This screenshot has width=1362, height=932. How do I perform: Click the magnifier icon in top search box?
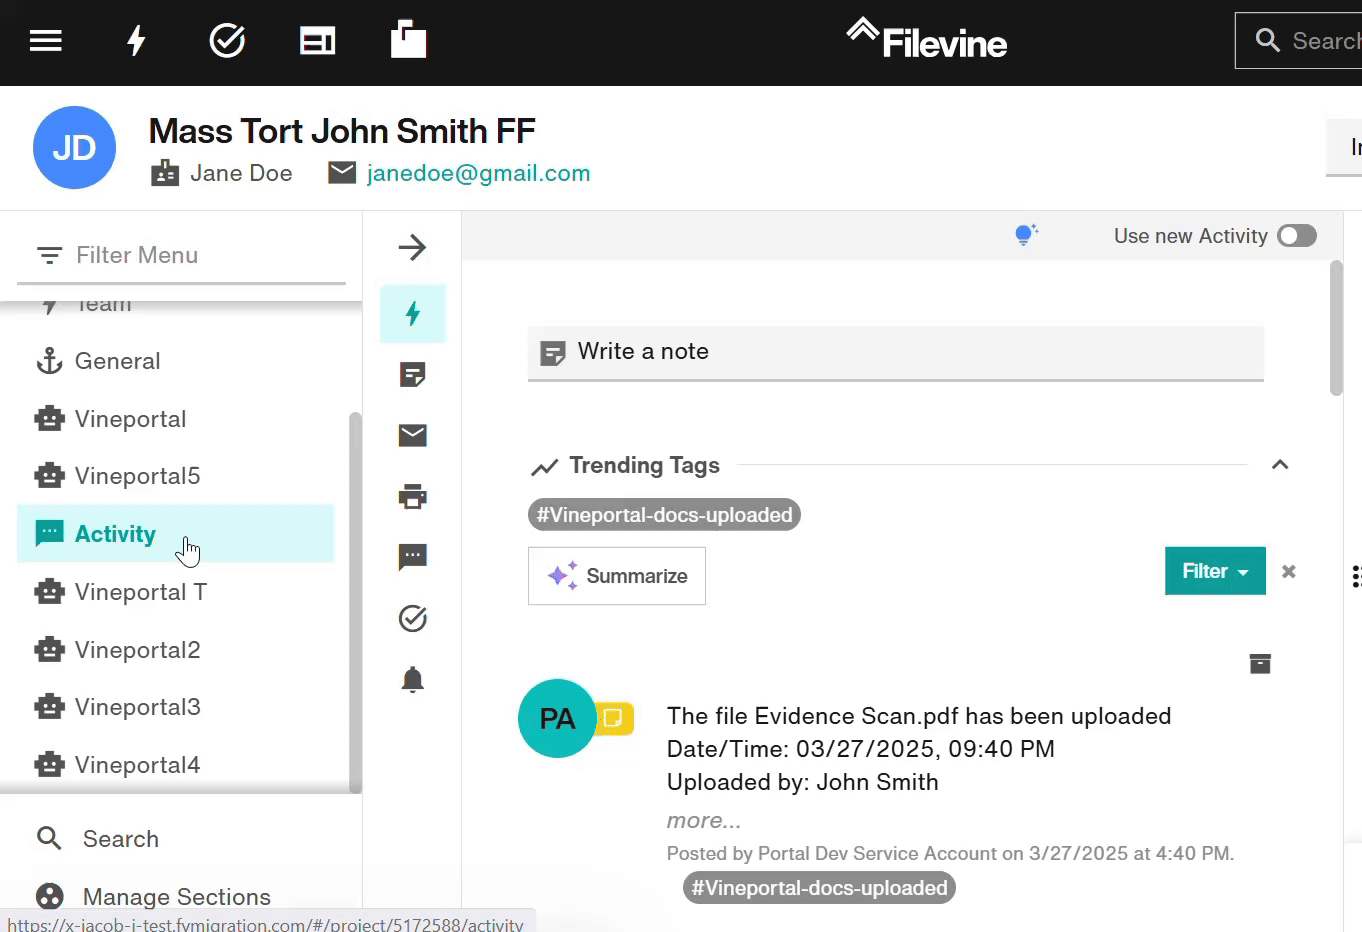point(1267,40)
